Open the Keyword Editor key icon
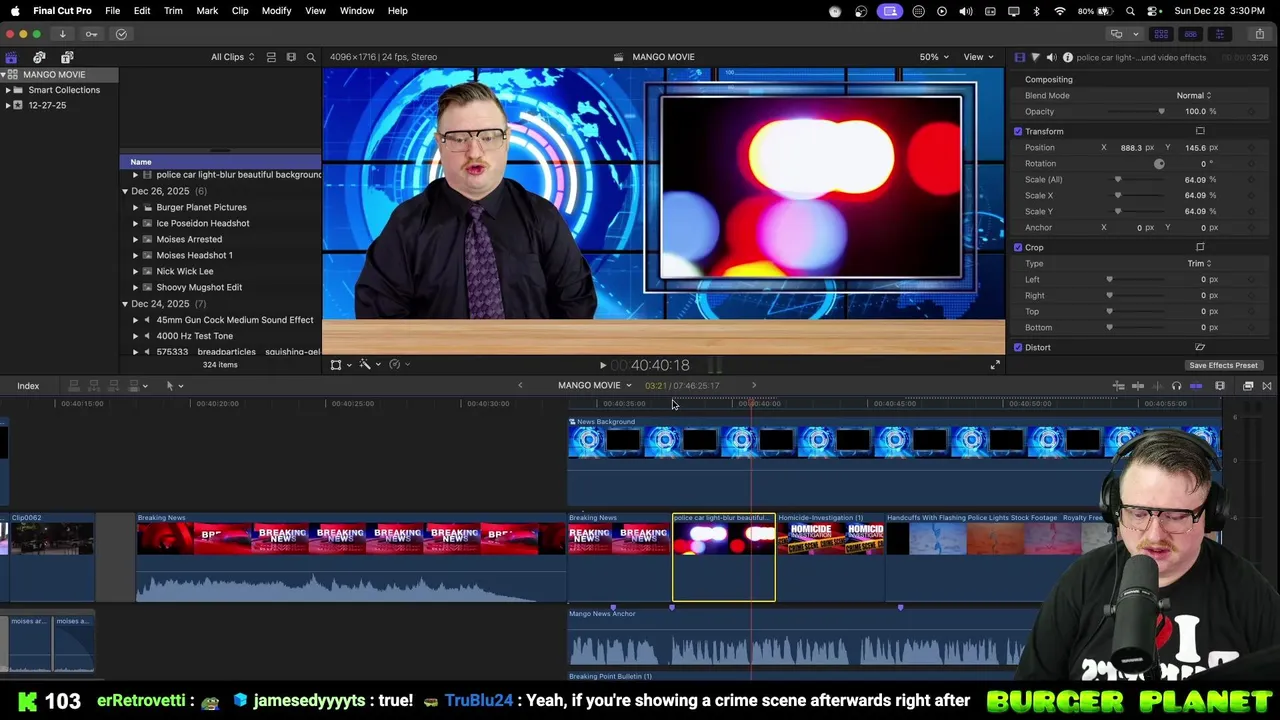Screen dimensions: 1280x720 pos(92,34)
